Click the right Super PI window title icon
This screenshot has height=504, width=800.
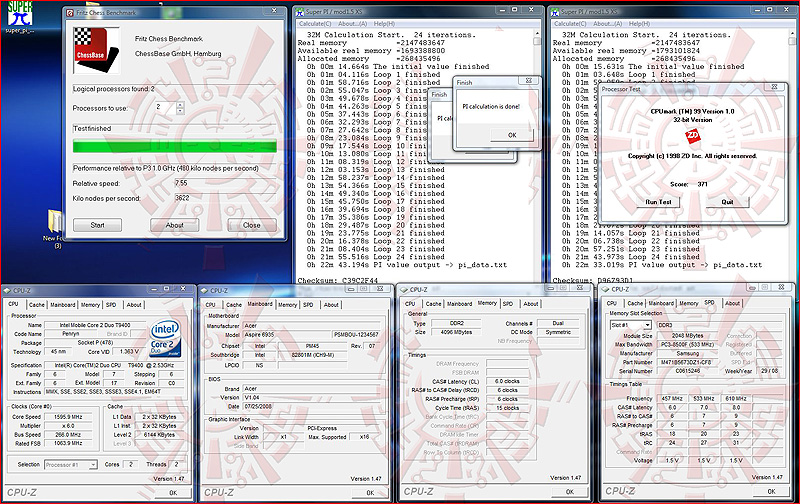coord(555,11)
